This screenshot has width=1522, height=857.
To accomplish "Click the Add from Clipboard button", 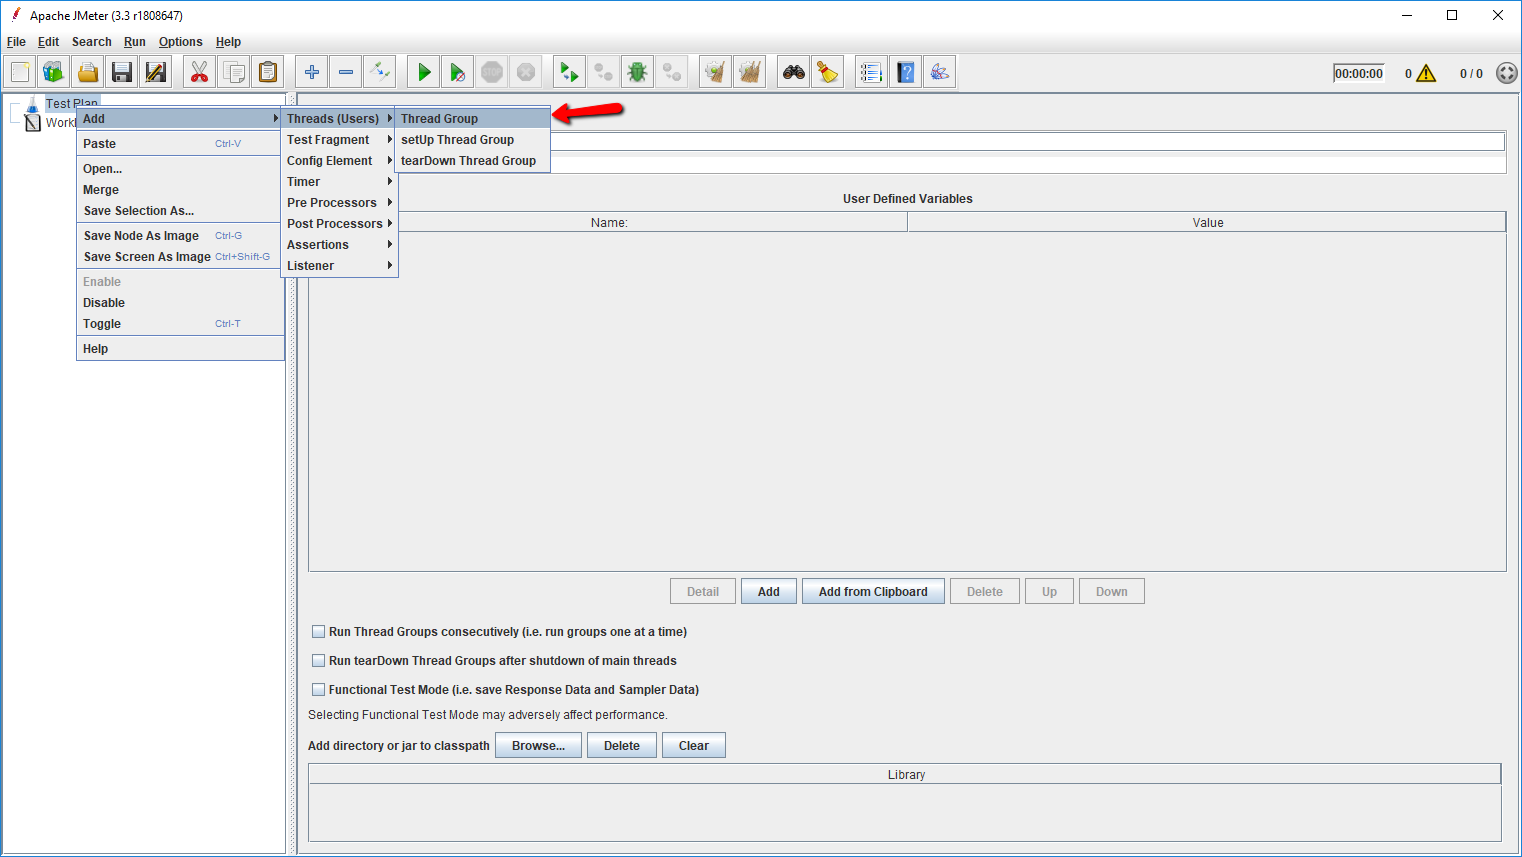I will [873, 592].
